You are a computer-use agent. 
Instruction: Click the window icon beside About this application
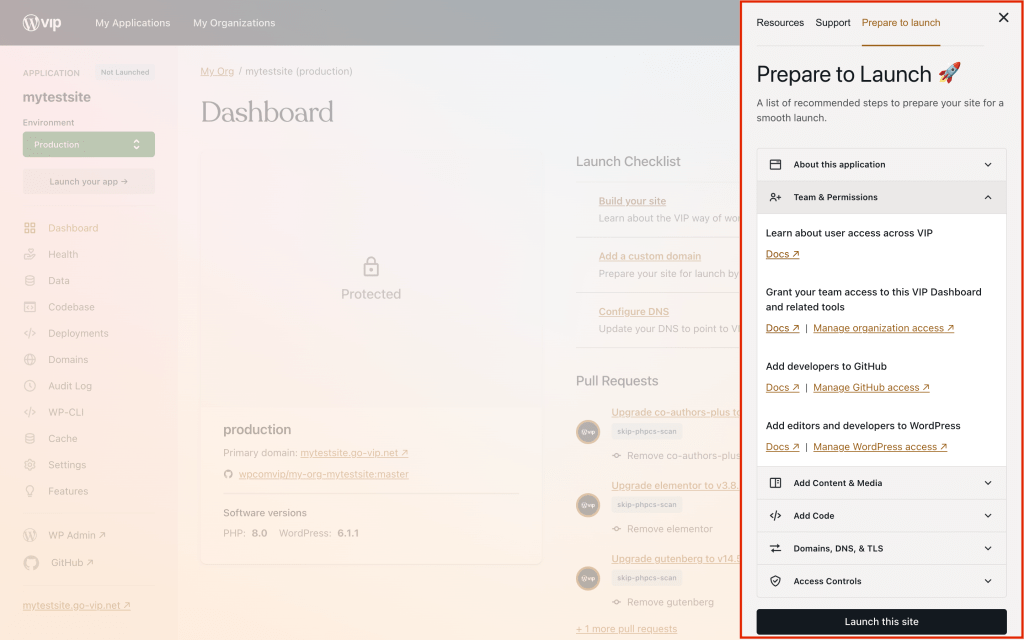(775, 165)
